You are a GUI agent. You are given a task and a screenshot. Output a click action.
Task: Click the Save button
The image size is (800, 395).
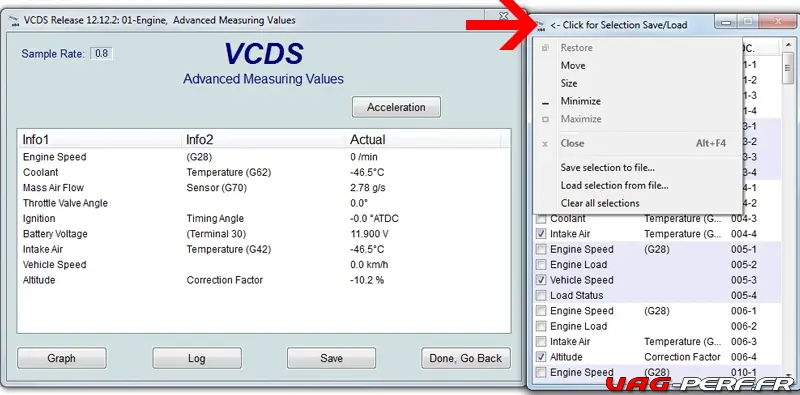point(331,358)
